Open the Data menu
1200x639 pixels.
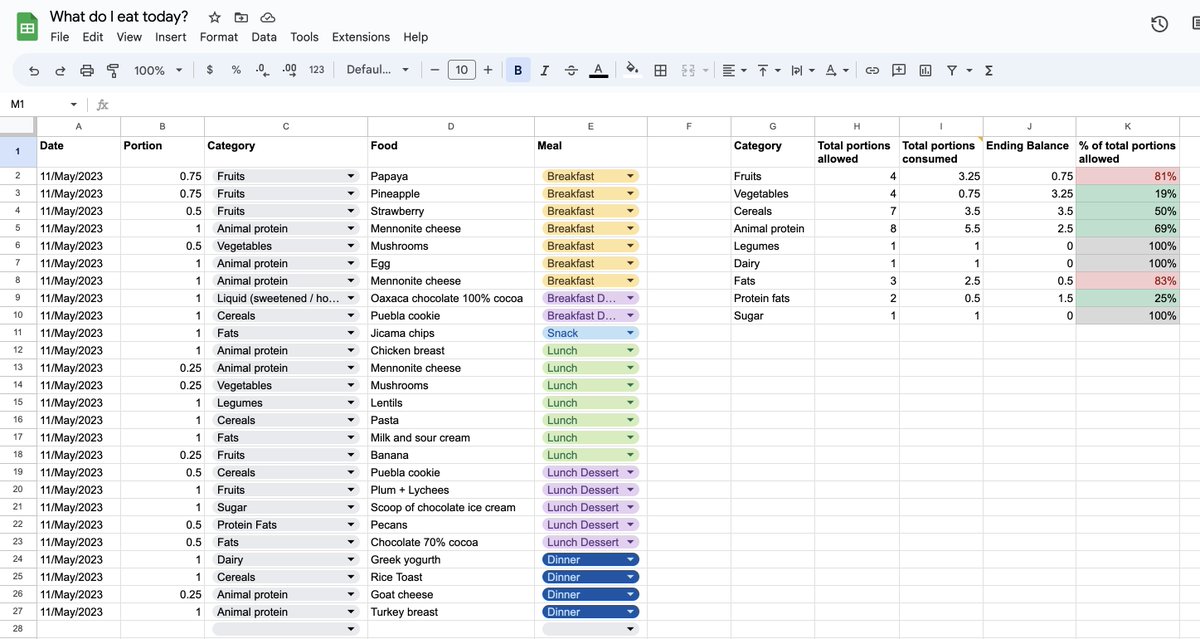[264, 37]
